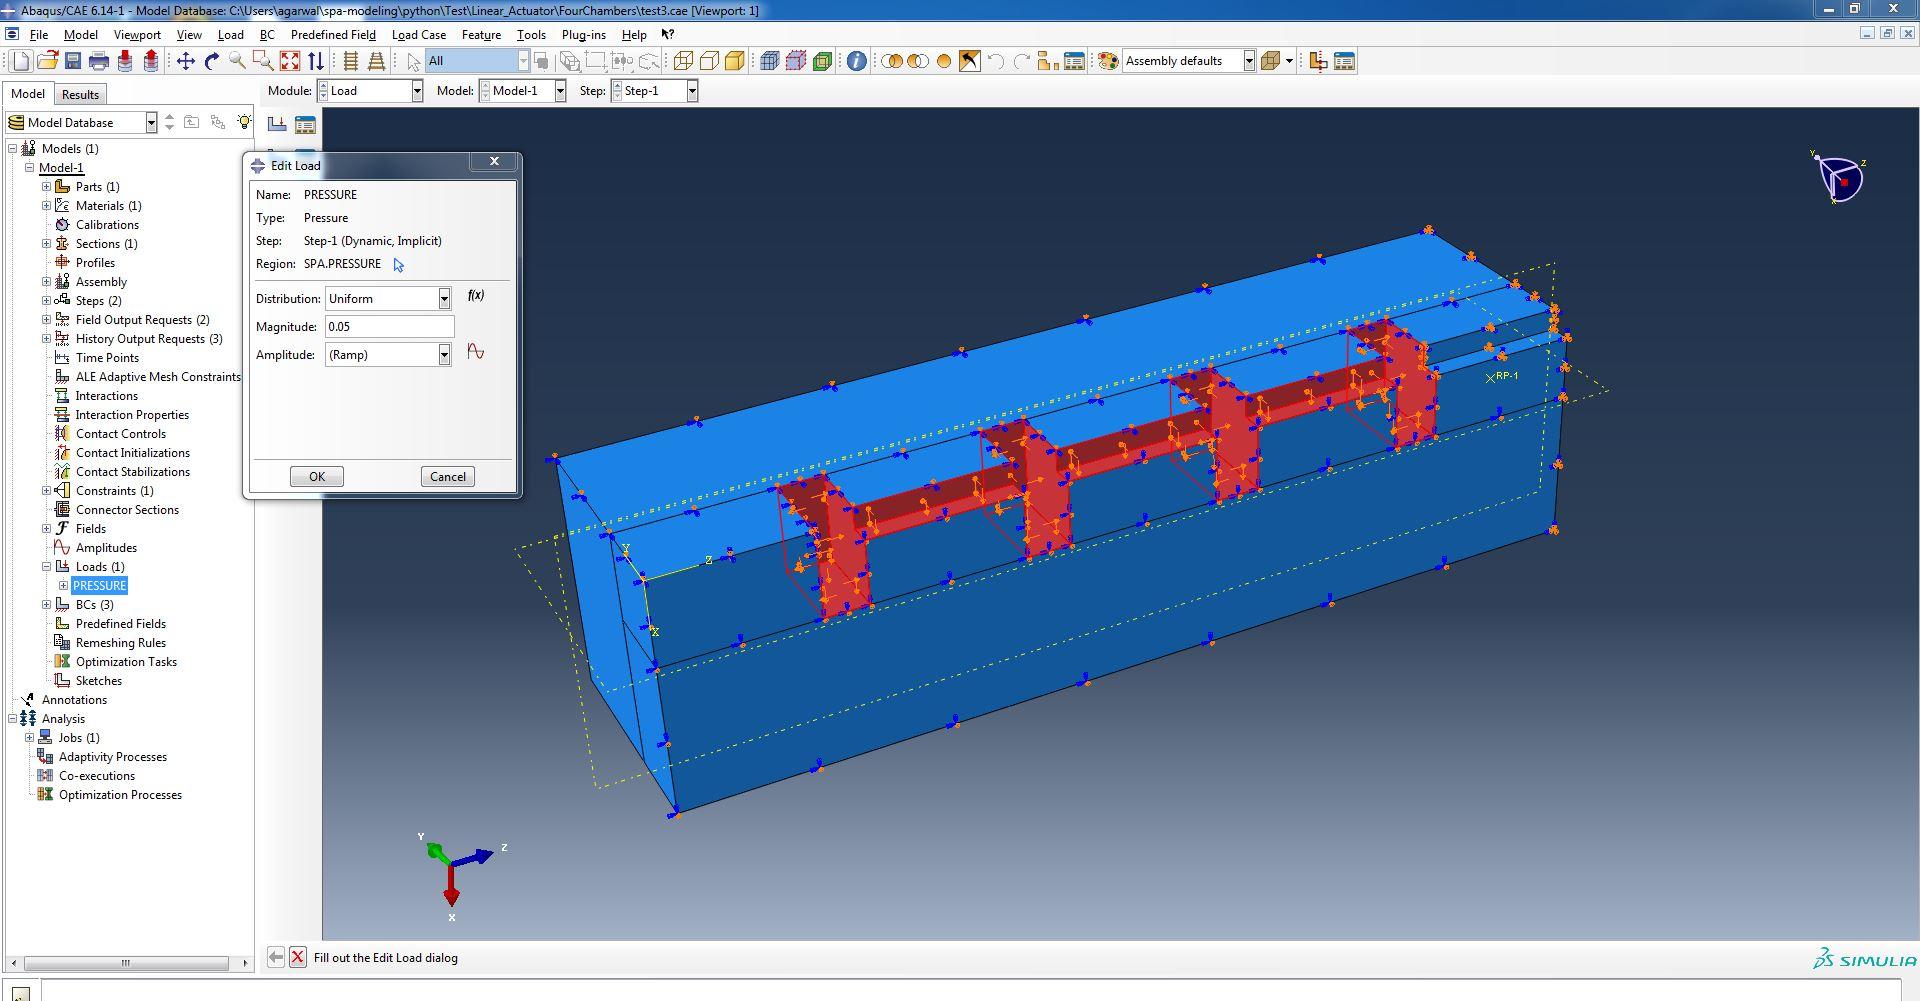Select the Pan View tool
The height and width of the screenshot is (1001, 1920).
tap(186, 61)
